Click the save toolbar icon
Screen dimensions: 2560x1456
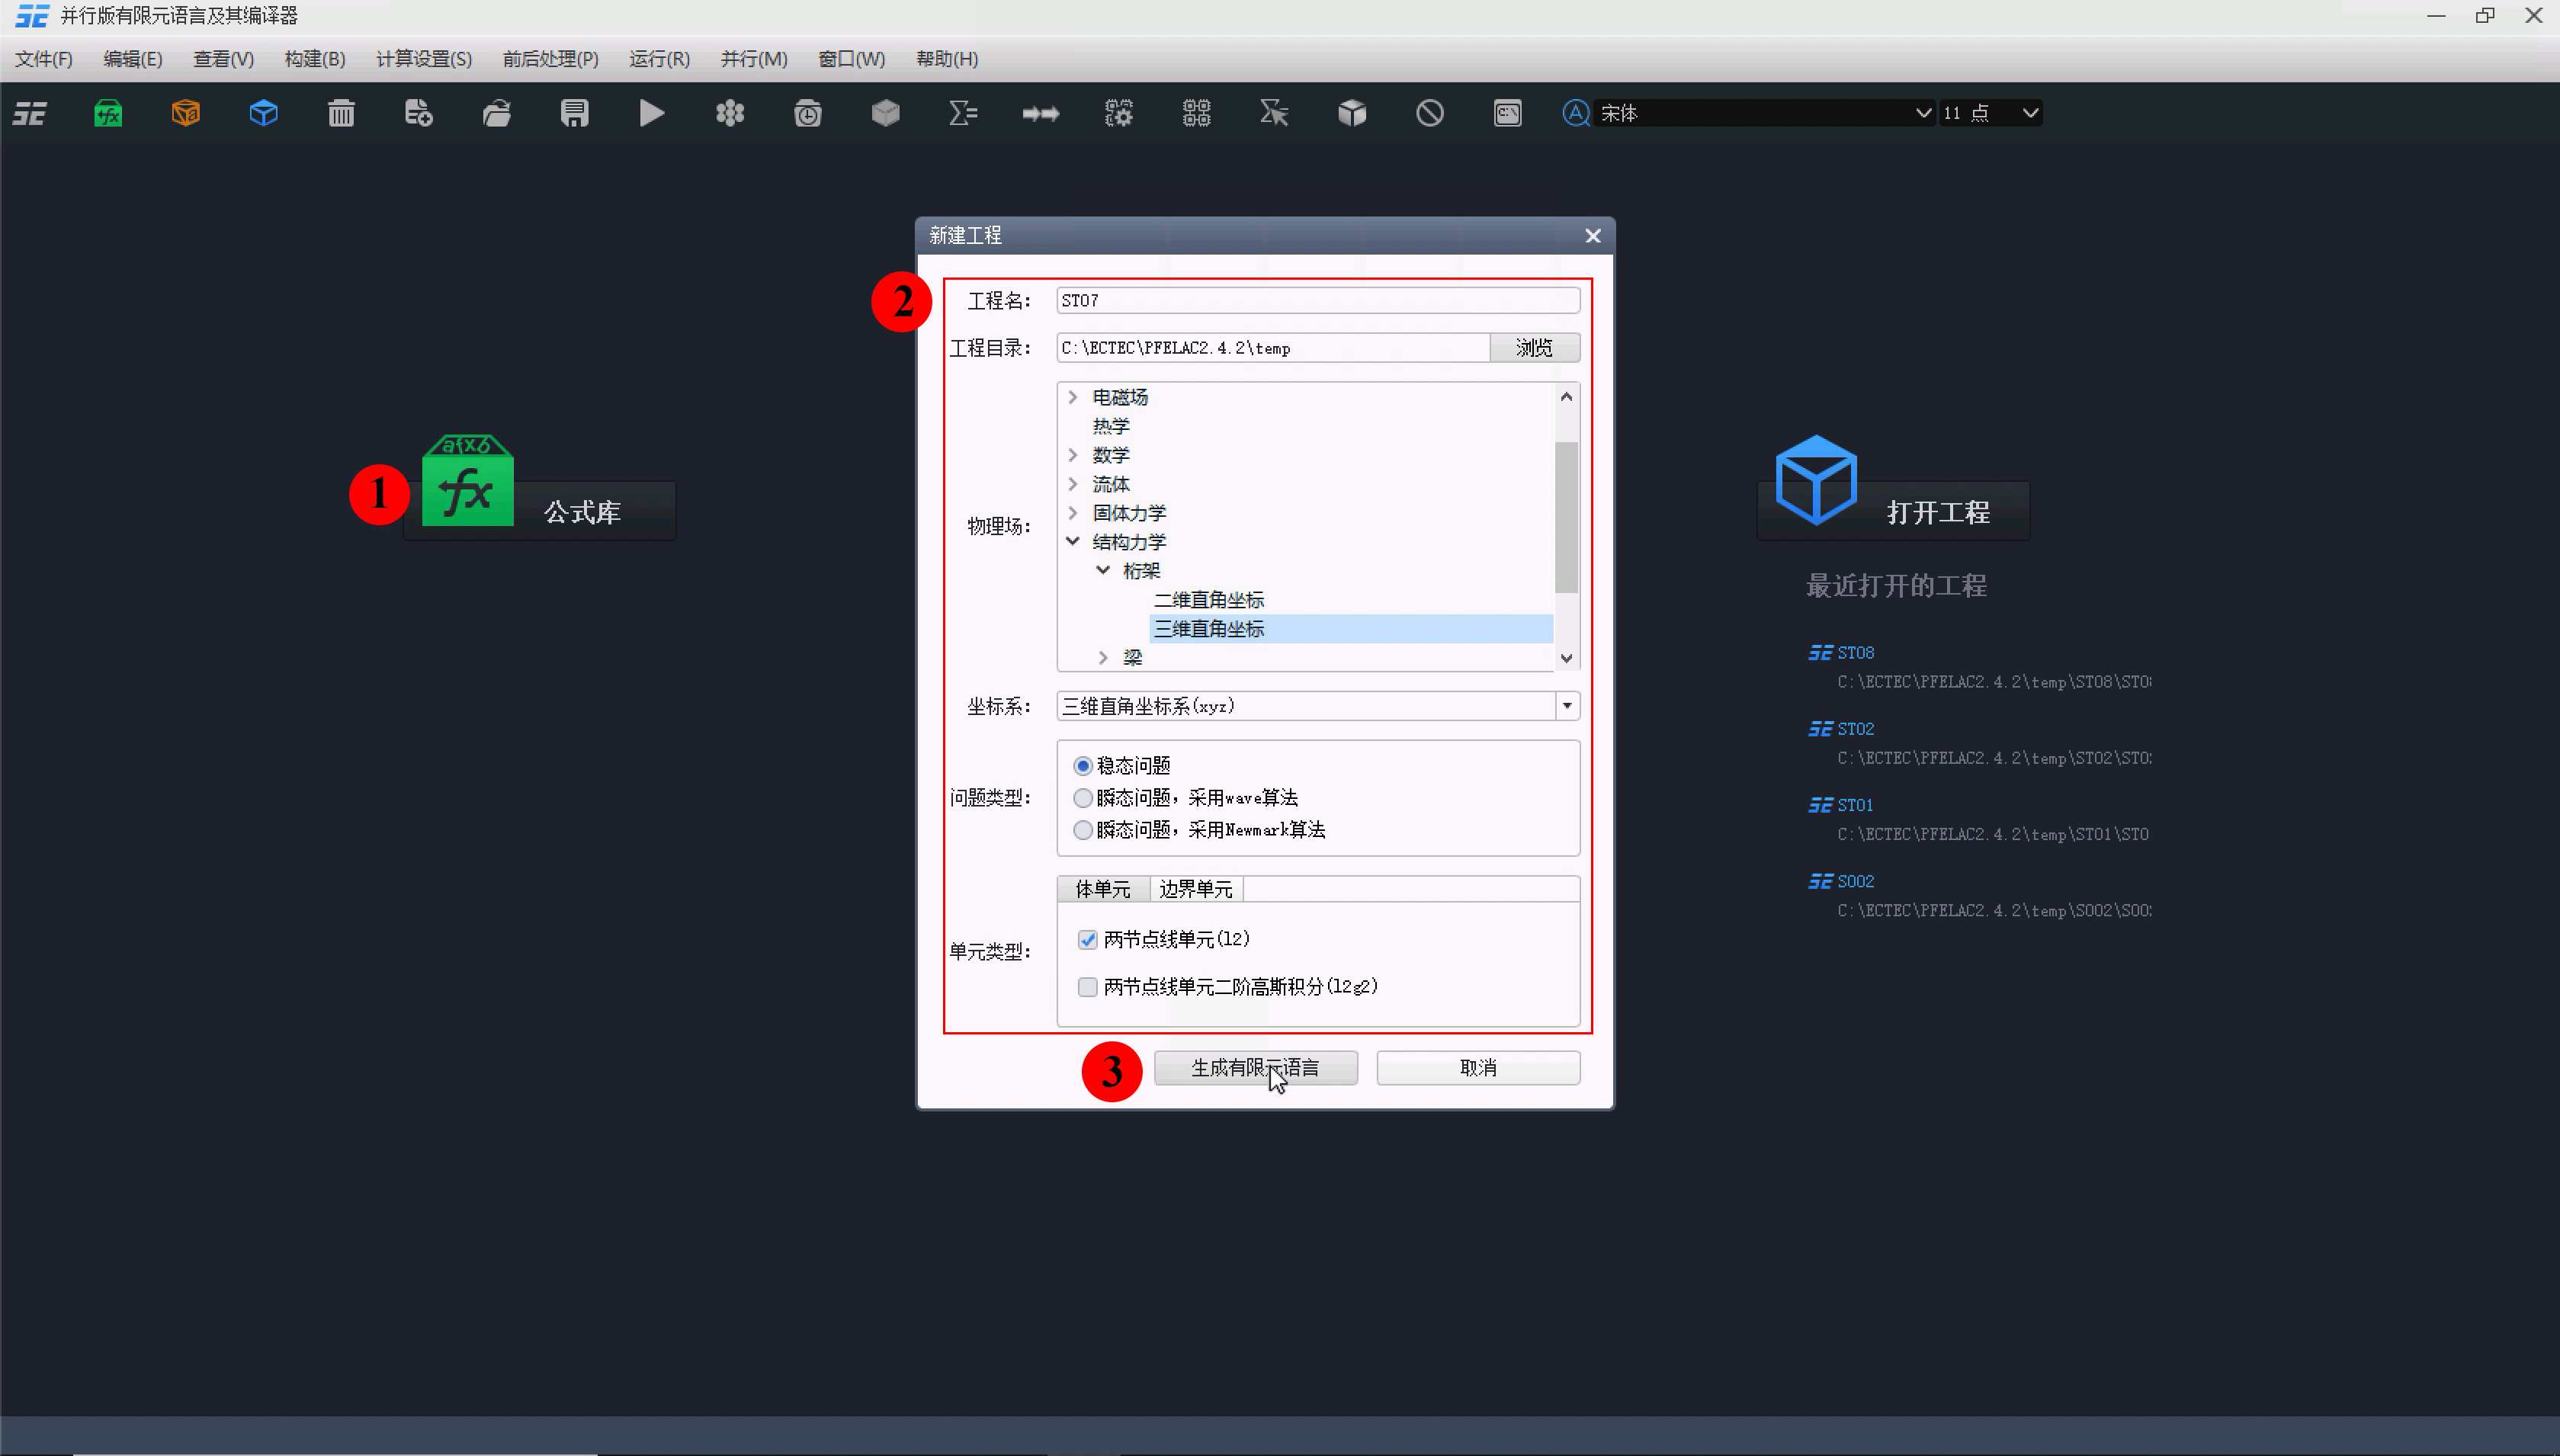574,113
